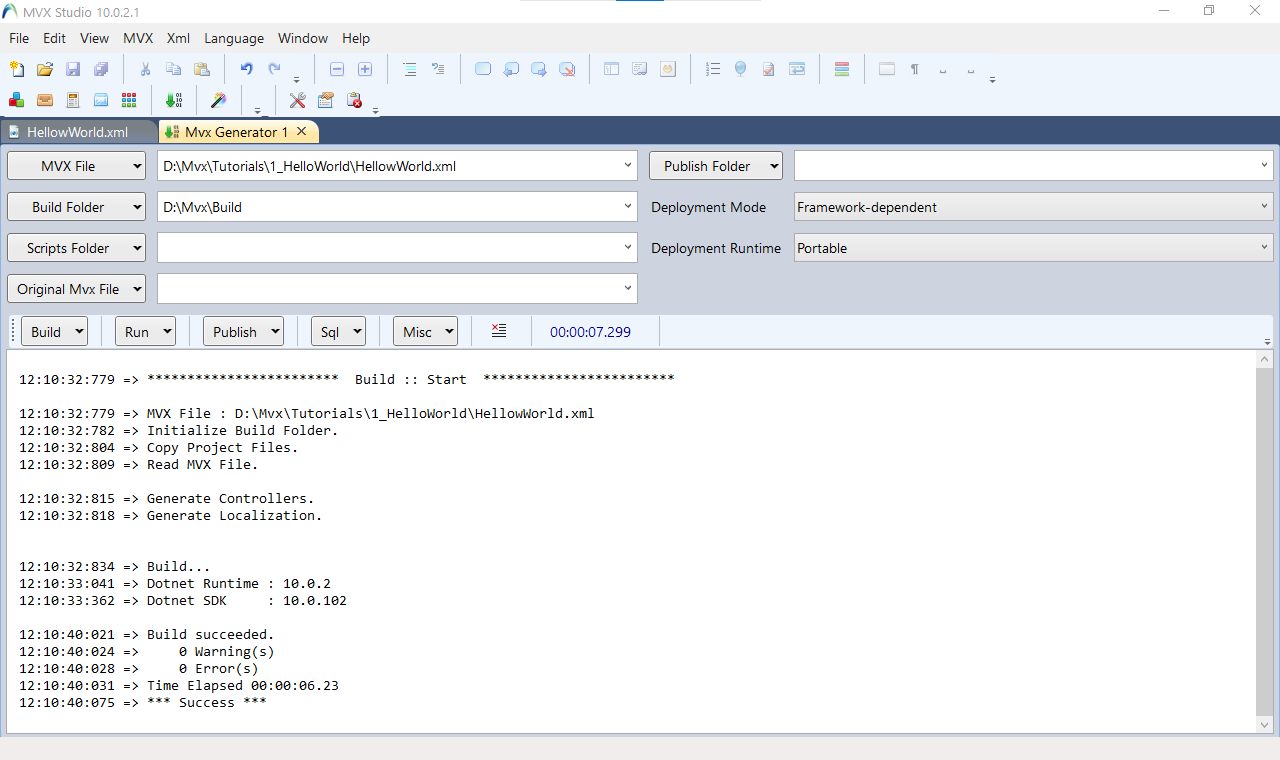The height and width of the screenshot is (760, 1280).
Task: Click the blue balloon icon
Action: tap(740, 69)
